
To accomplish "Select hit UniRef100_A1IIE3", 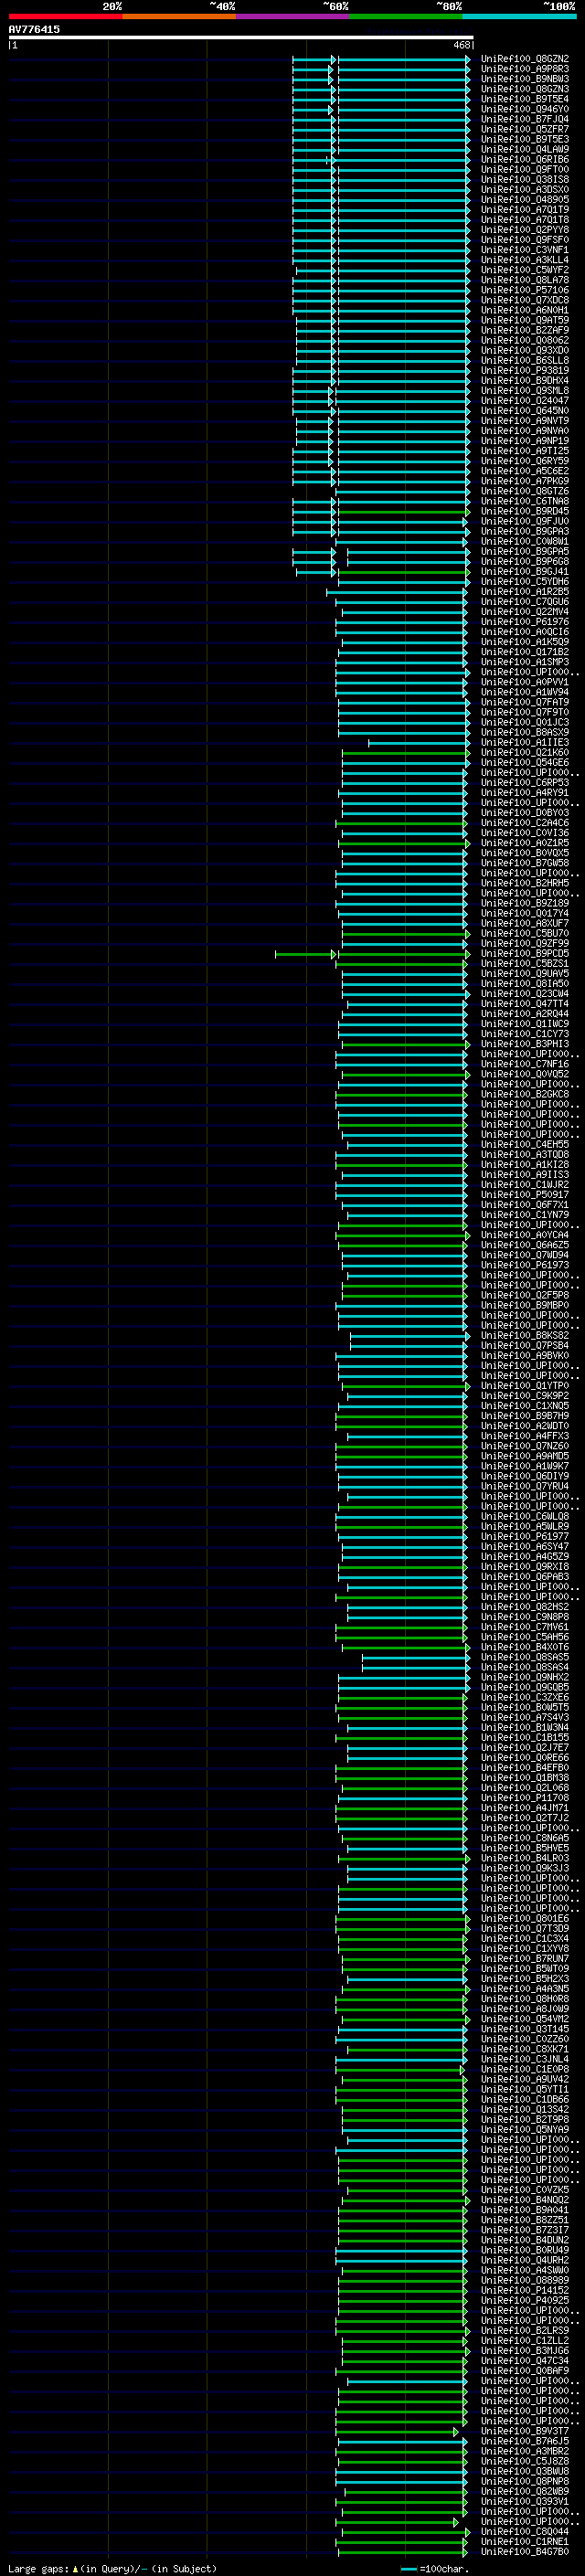I will coord(525,742).
